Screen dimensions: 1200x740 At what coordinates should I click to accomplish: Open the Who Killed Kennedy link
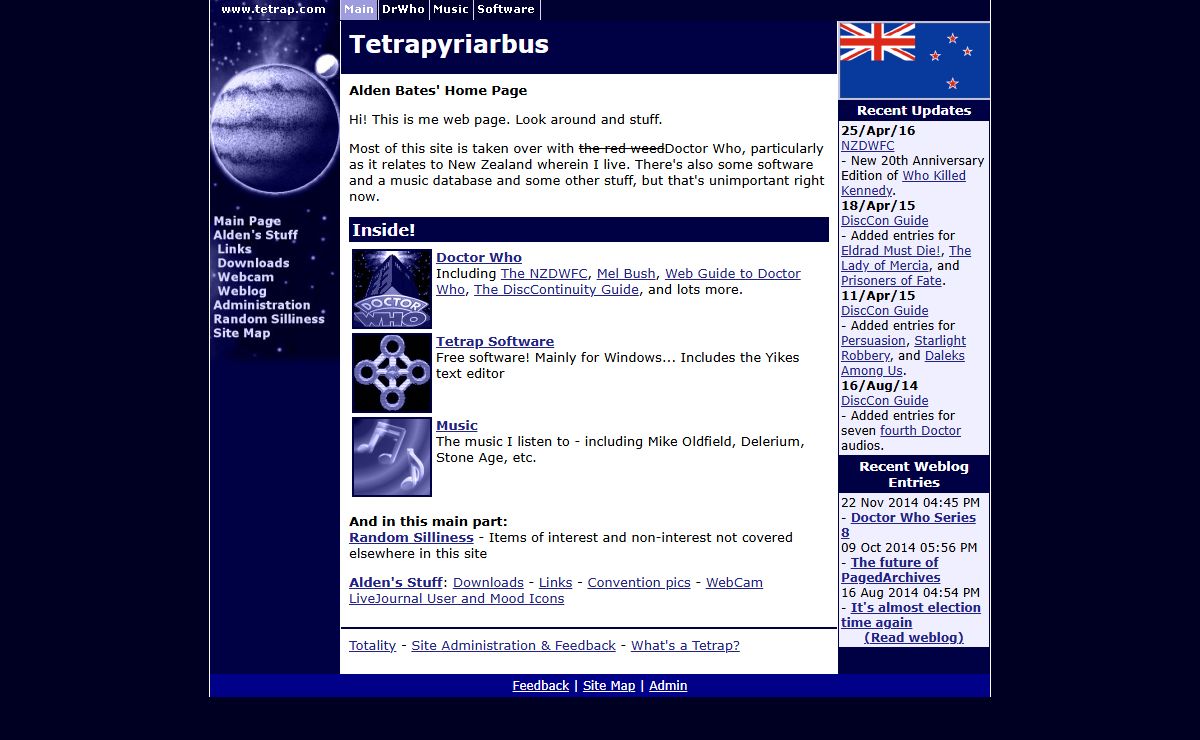[904, 183]
